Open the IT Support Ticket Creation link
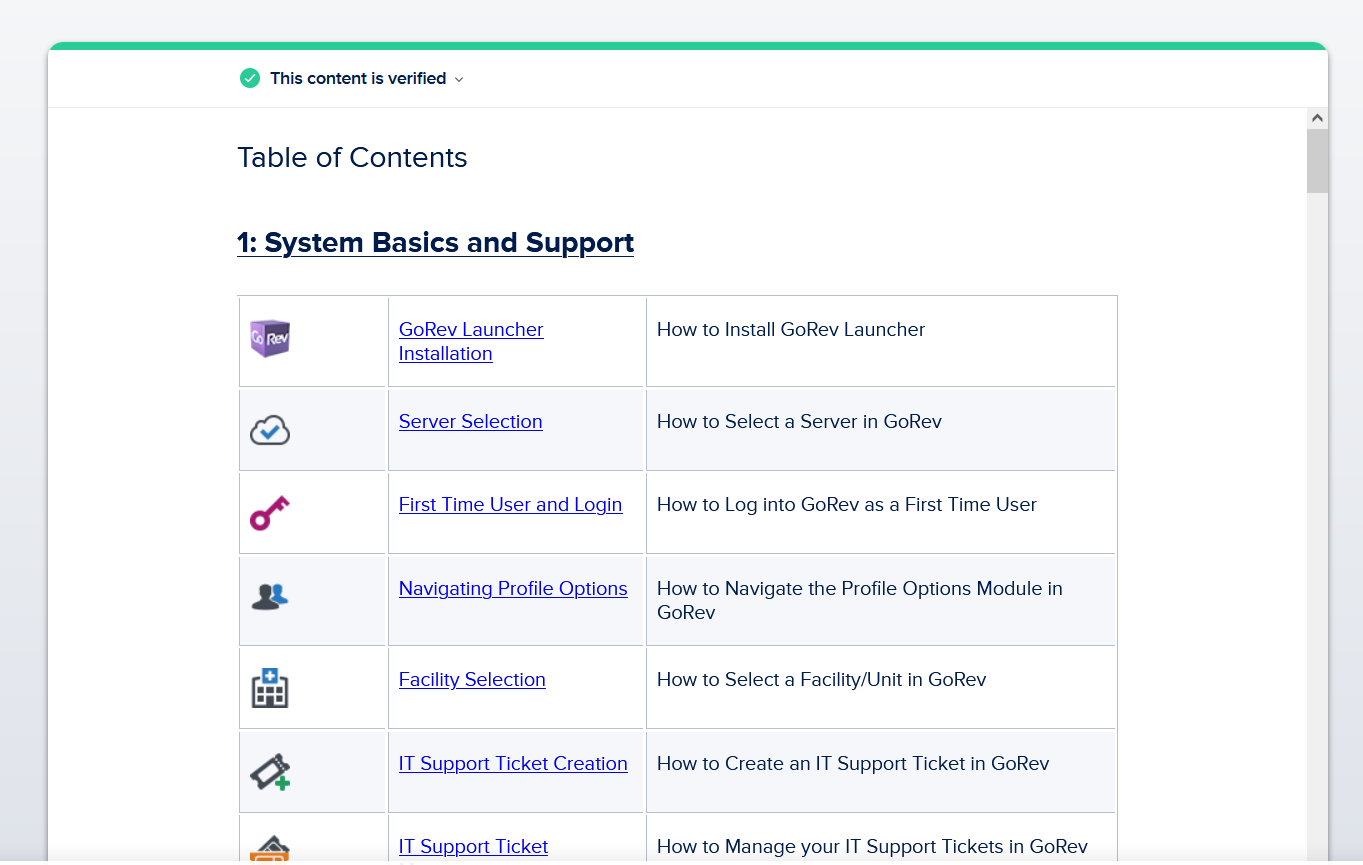 (x=513, y=763)
